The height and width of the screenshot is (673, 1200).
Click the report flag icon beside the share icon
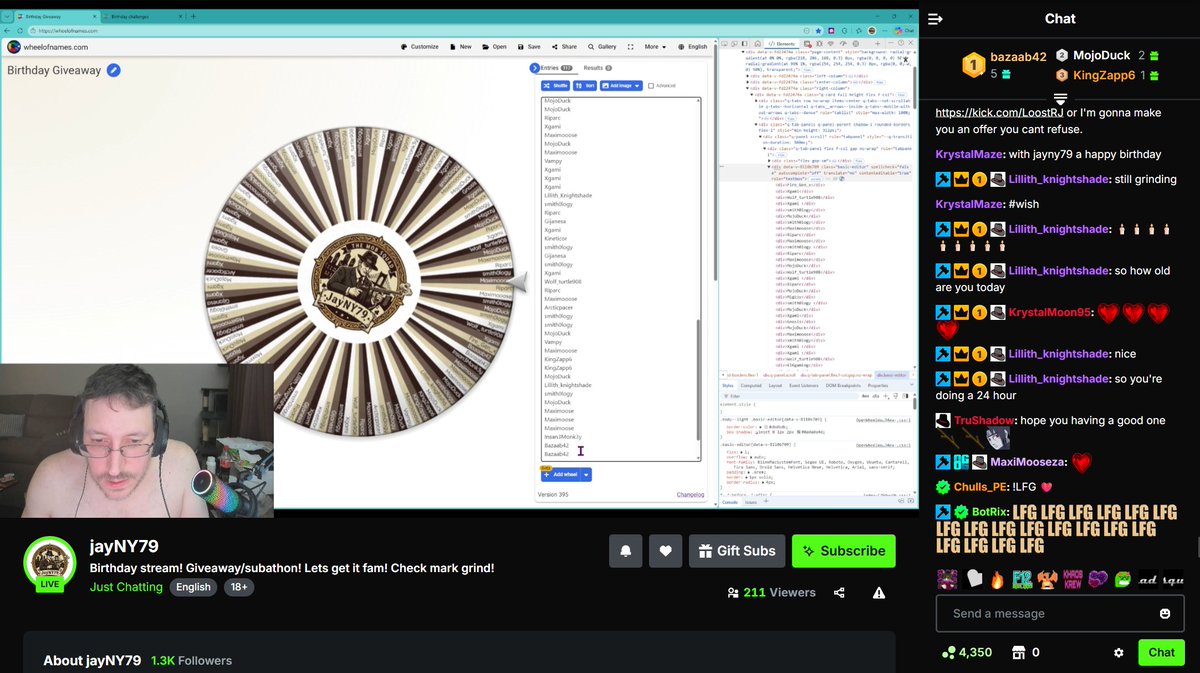(877, 592)
